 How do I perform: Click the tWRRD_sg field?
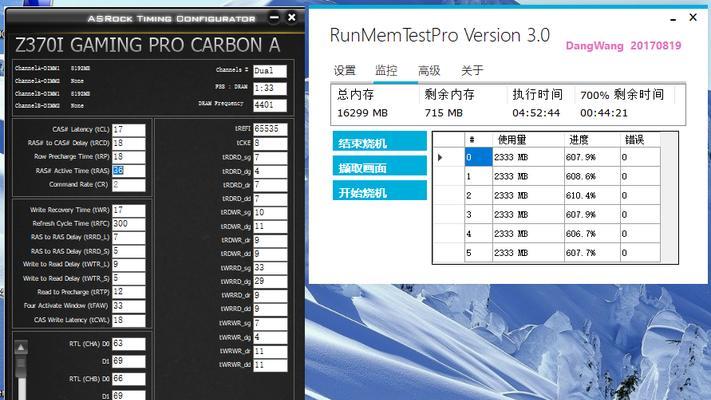point(270,268)
